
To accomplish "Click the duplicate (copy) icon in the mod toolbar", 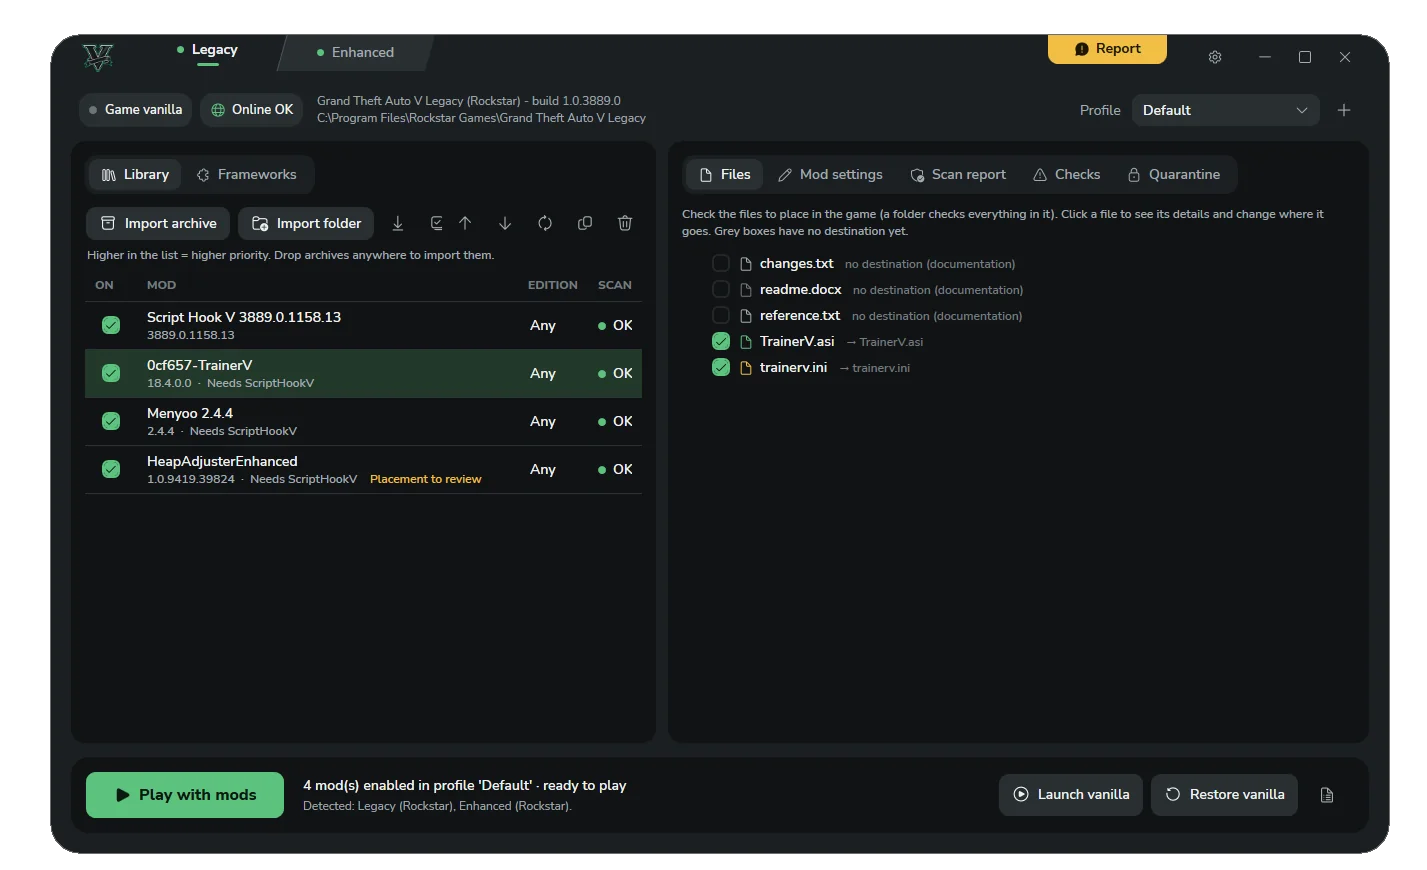I will 585,223.
